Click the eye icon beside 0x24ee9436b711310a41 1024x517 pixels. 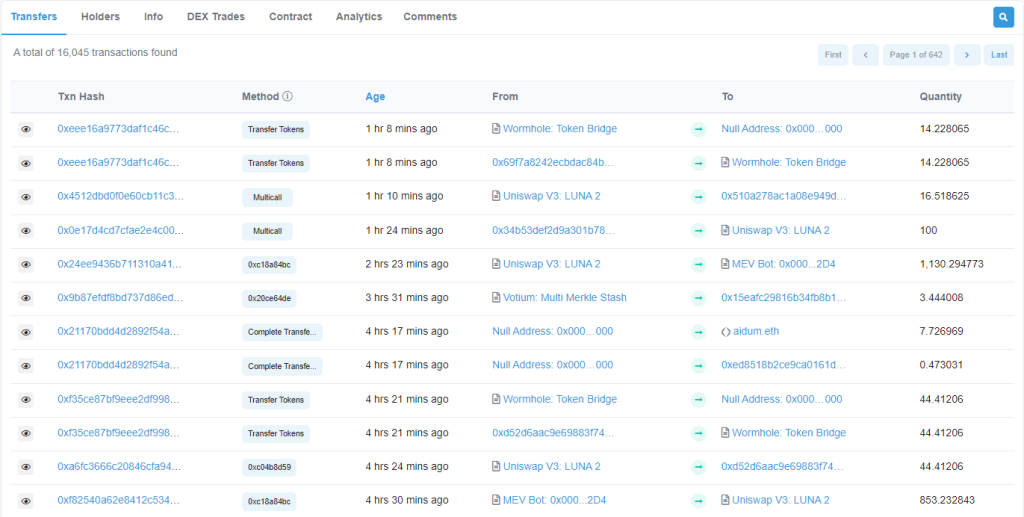pos(25,264)
